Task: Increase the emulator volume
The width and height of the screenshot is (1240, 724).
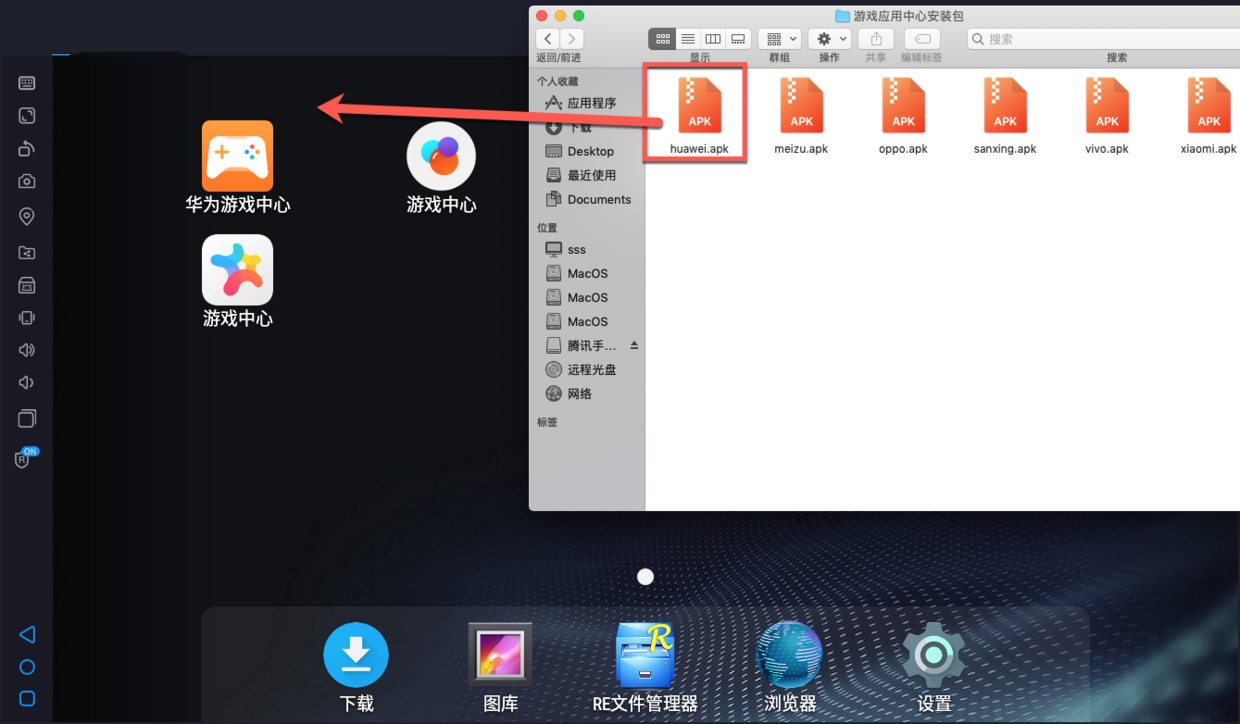Action: pos(27,350)
